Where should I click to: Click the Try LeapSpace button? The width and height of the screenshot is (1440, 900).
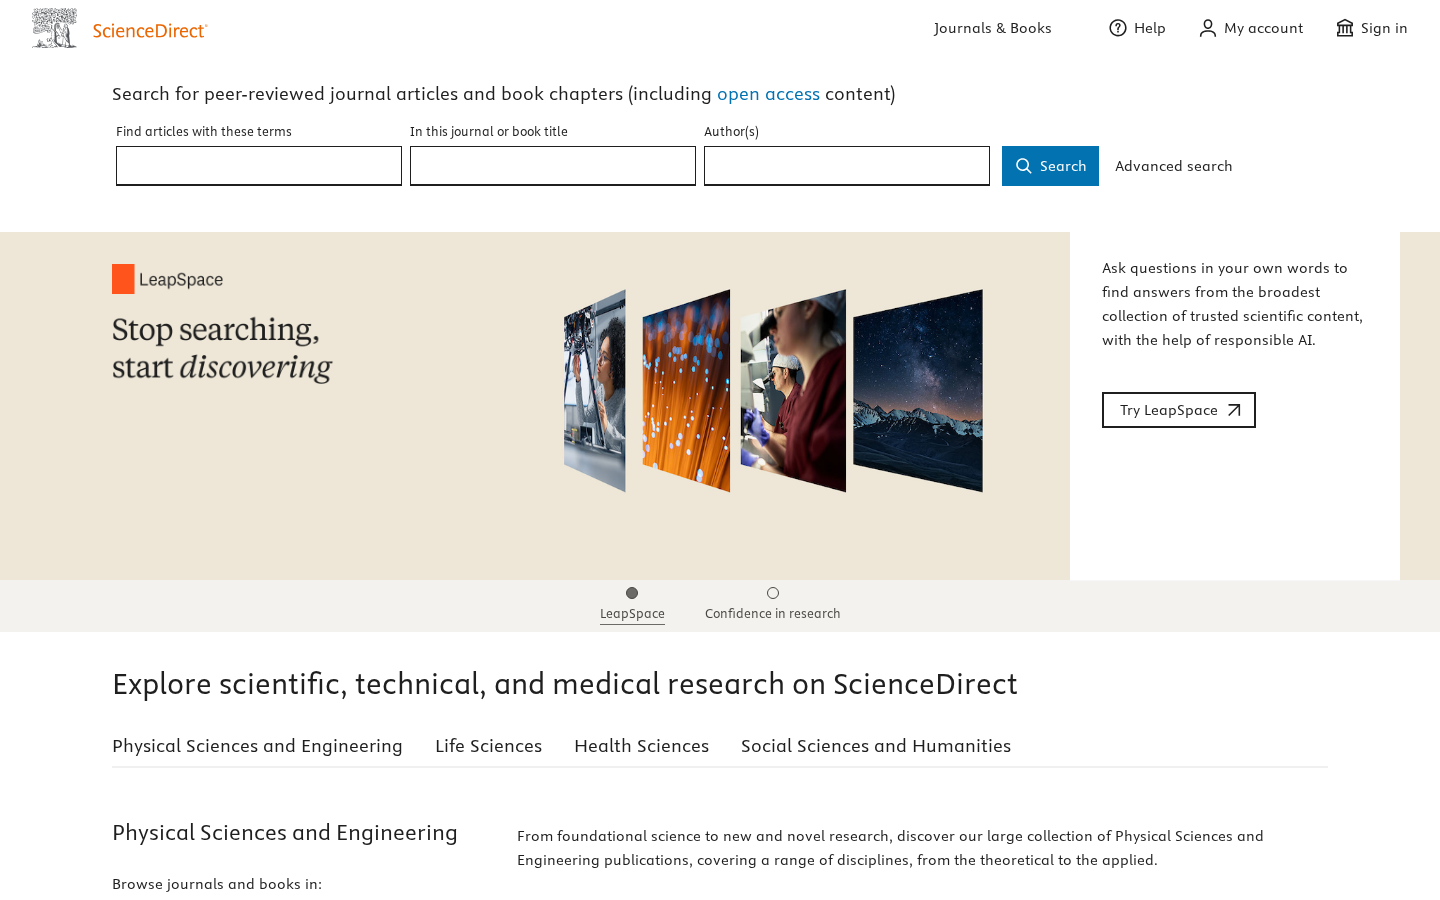(x=1179, y=410)
